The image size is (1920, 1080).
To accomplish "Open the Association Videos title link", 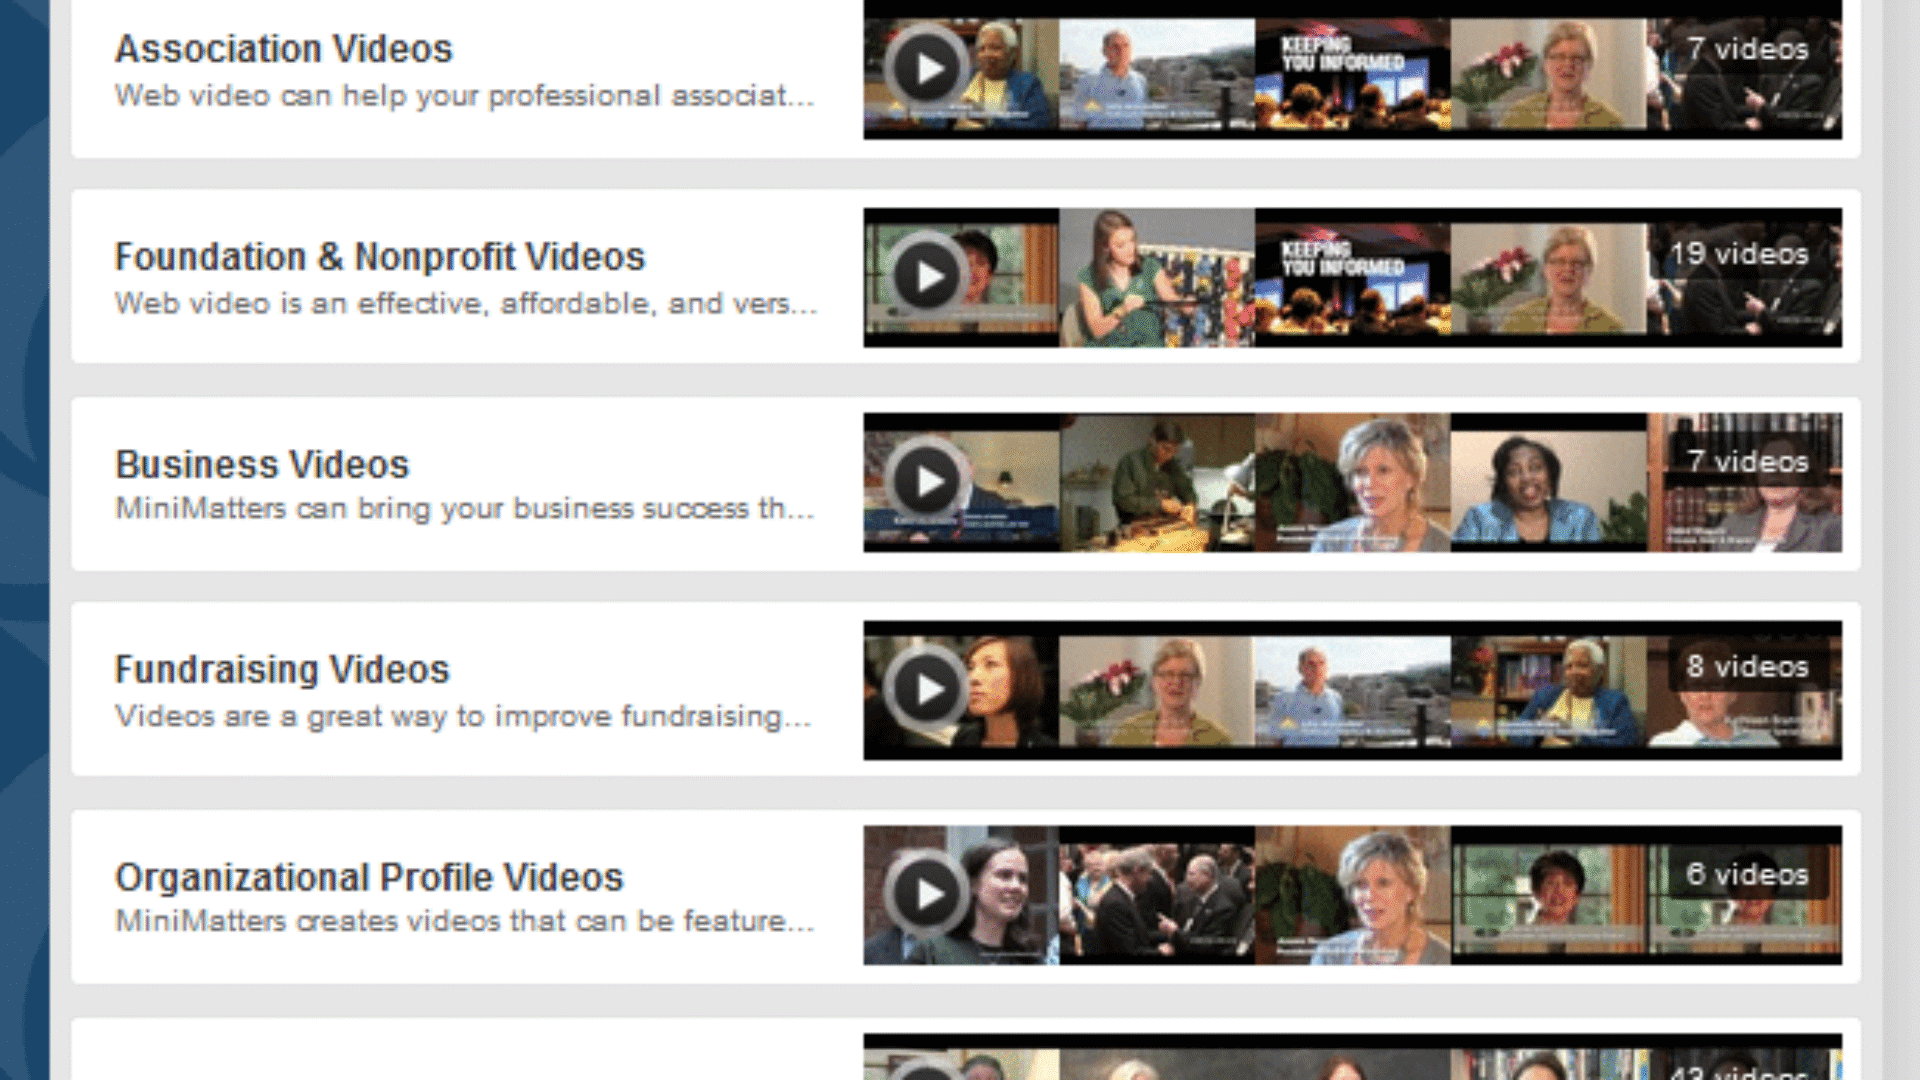I will (x=283, y=48).
